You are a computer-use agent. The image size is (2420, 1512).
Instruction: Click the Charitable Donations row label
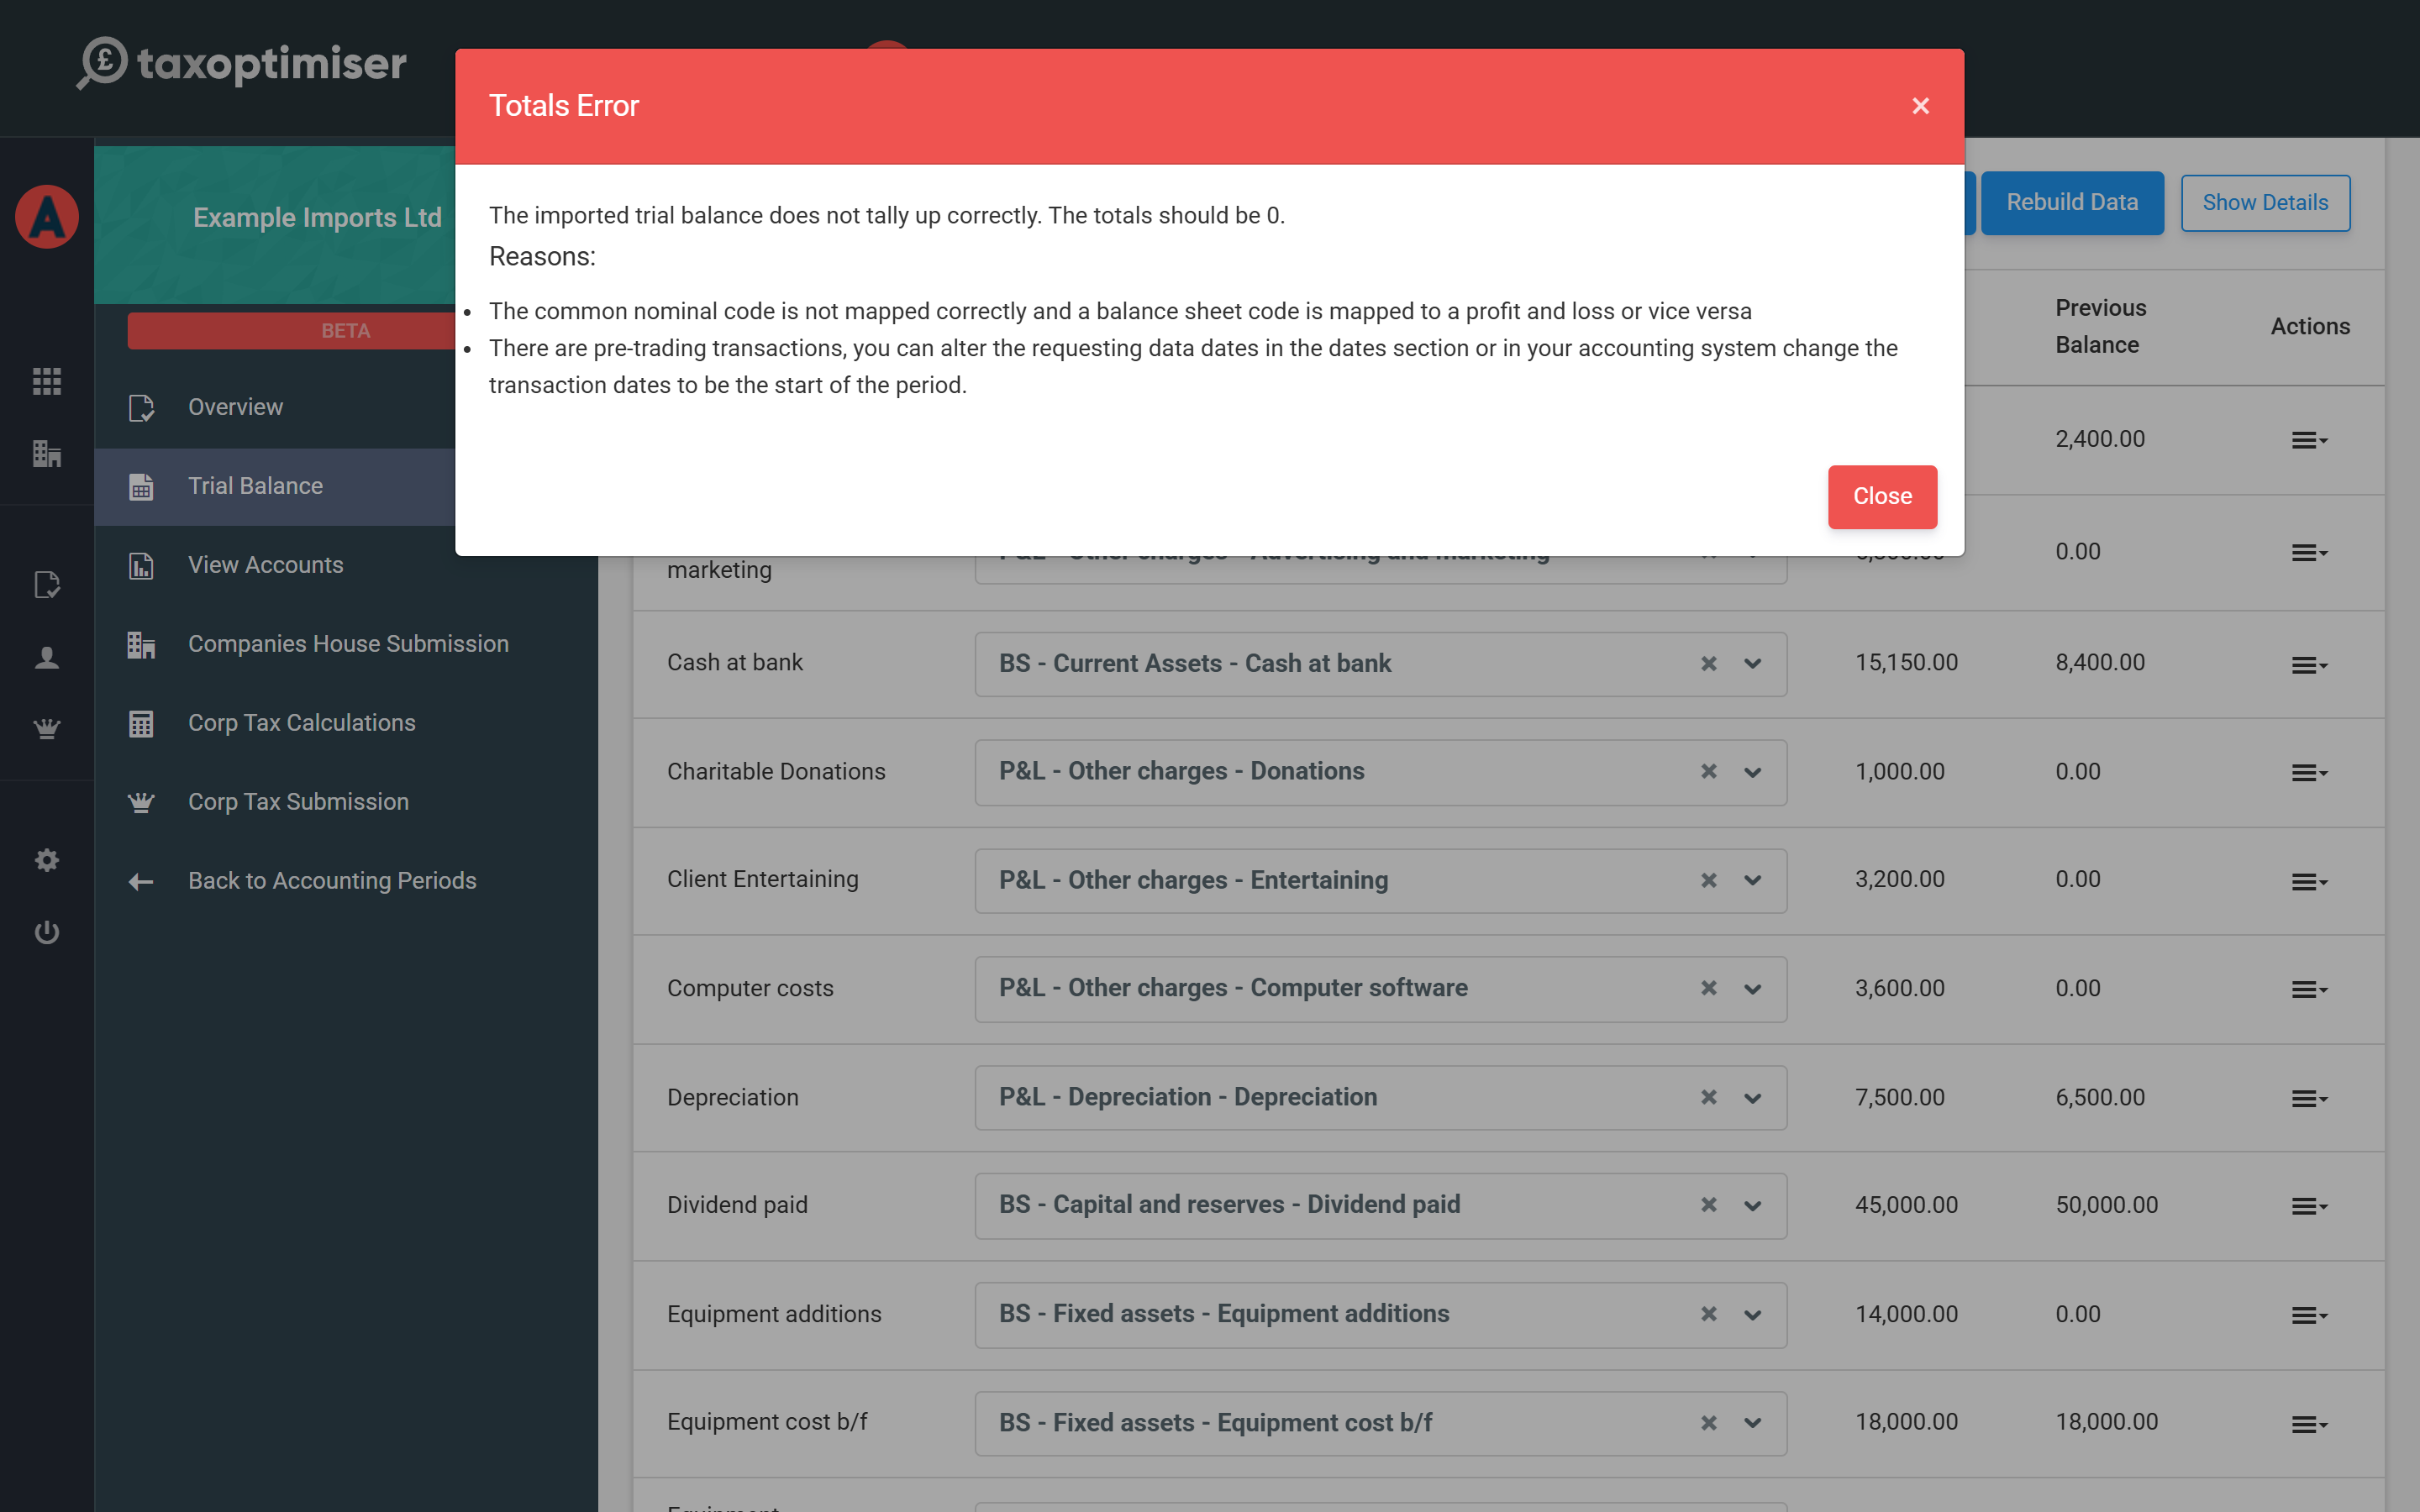pyautogui.click(x=776, y=772)
